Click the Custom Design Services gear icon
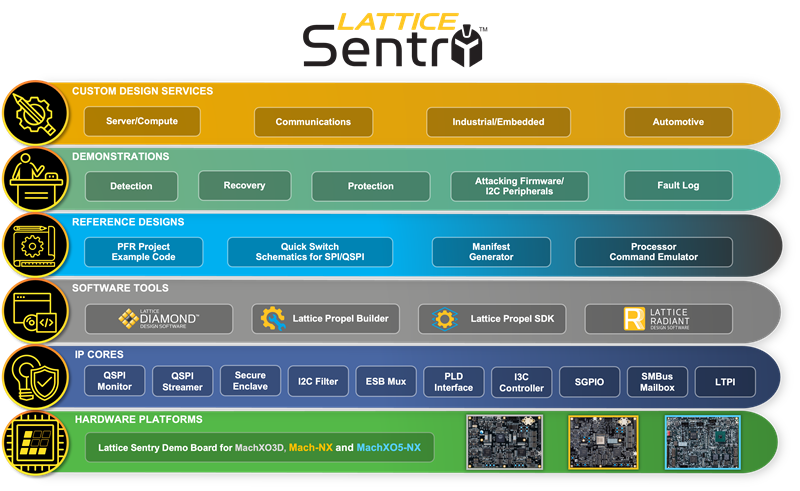This screenshot has height=491, width=800. coord(33,114)
